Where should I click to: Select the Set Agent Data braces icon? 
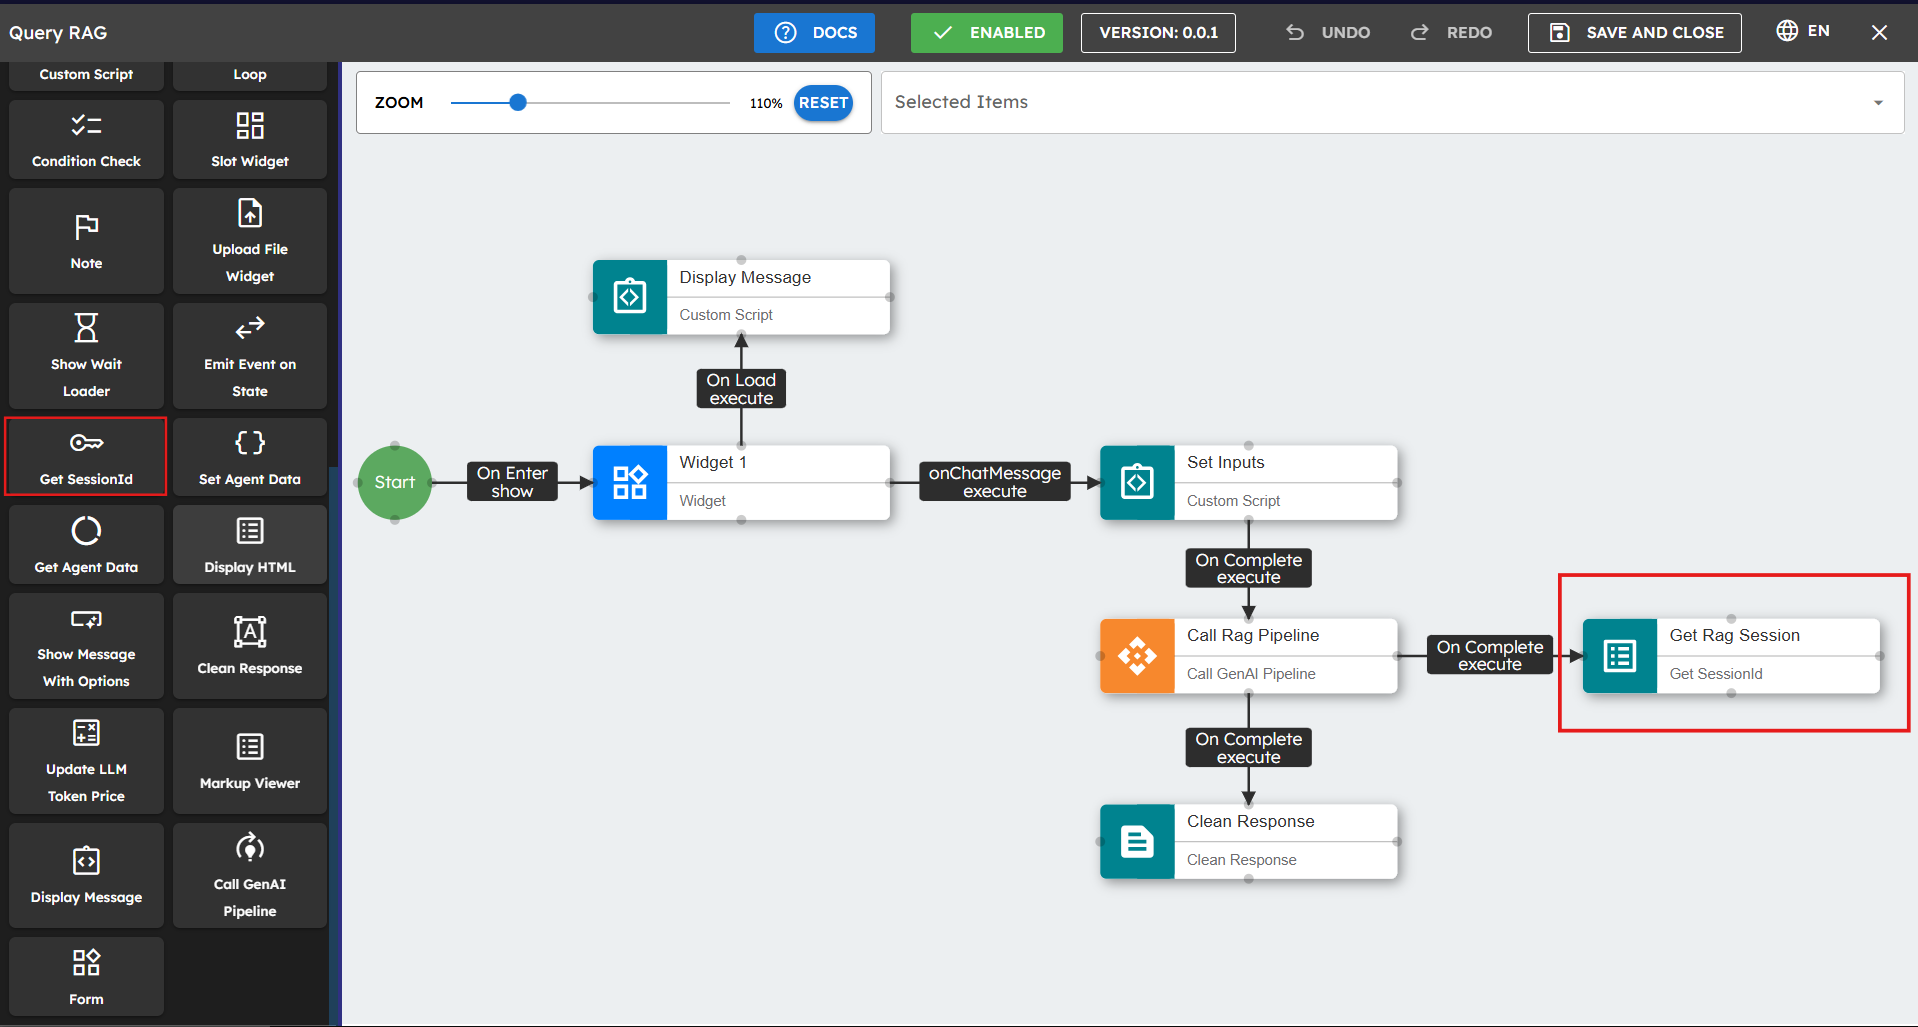coord(249,442)
